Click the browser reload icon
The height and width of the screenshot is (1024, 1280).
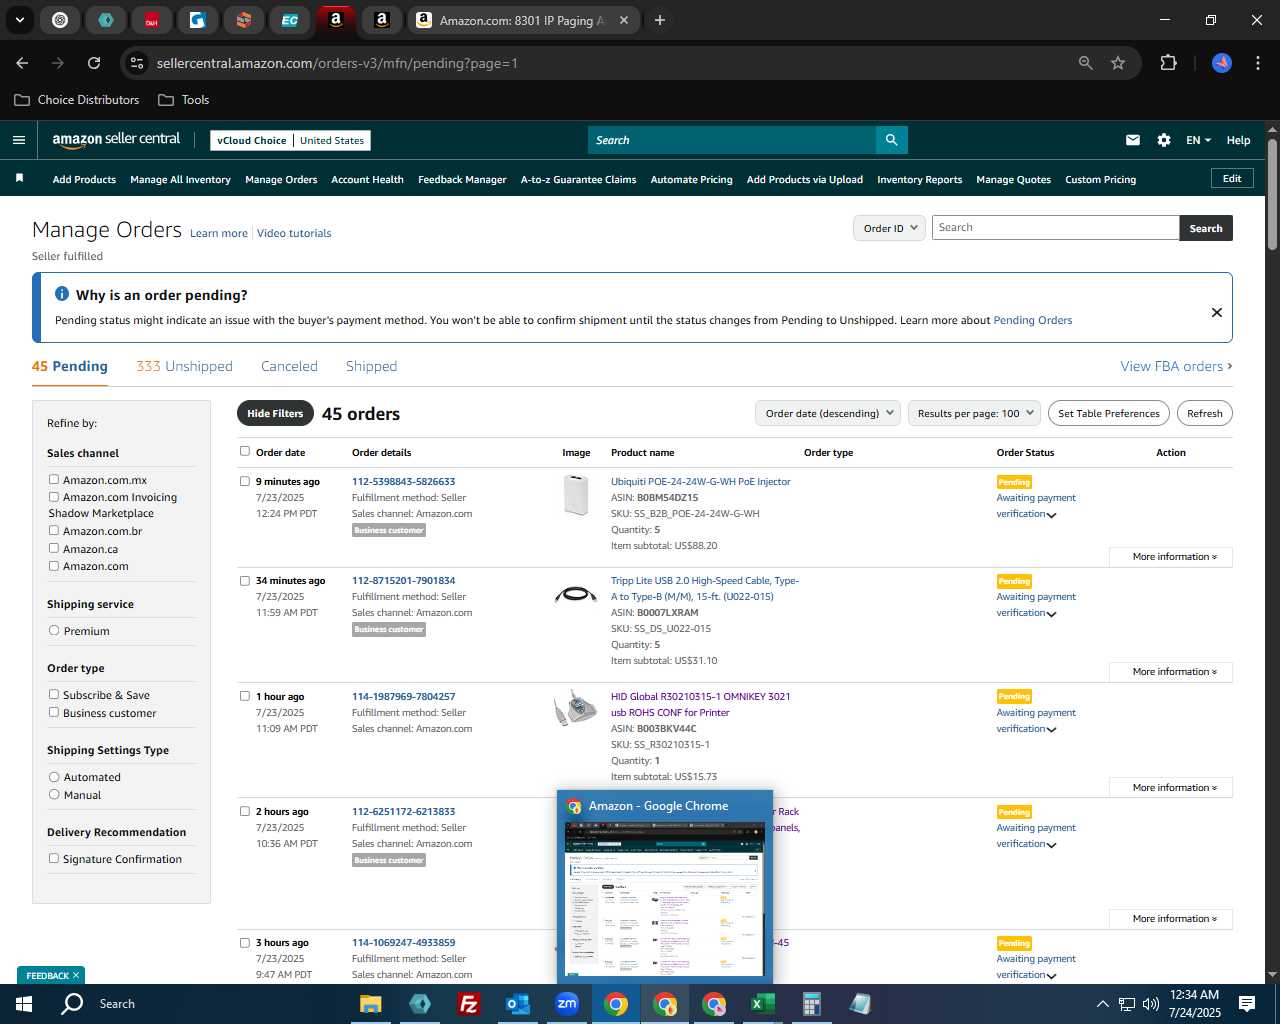pyautogui.click(x=94, y=63)
